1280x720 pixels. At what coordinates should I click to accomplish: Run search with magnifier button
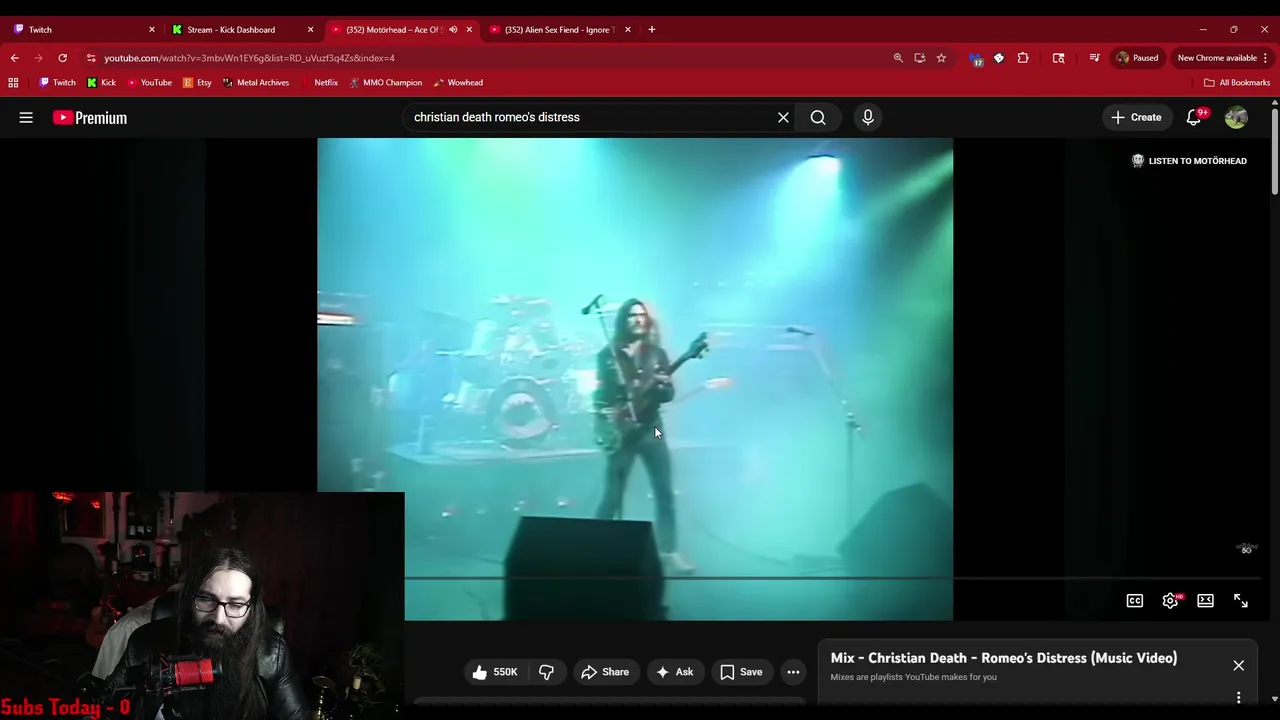point(818,117)
